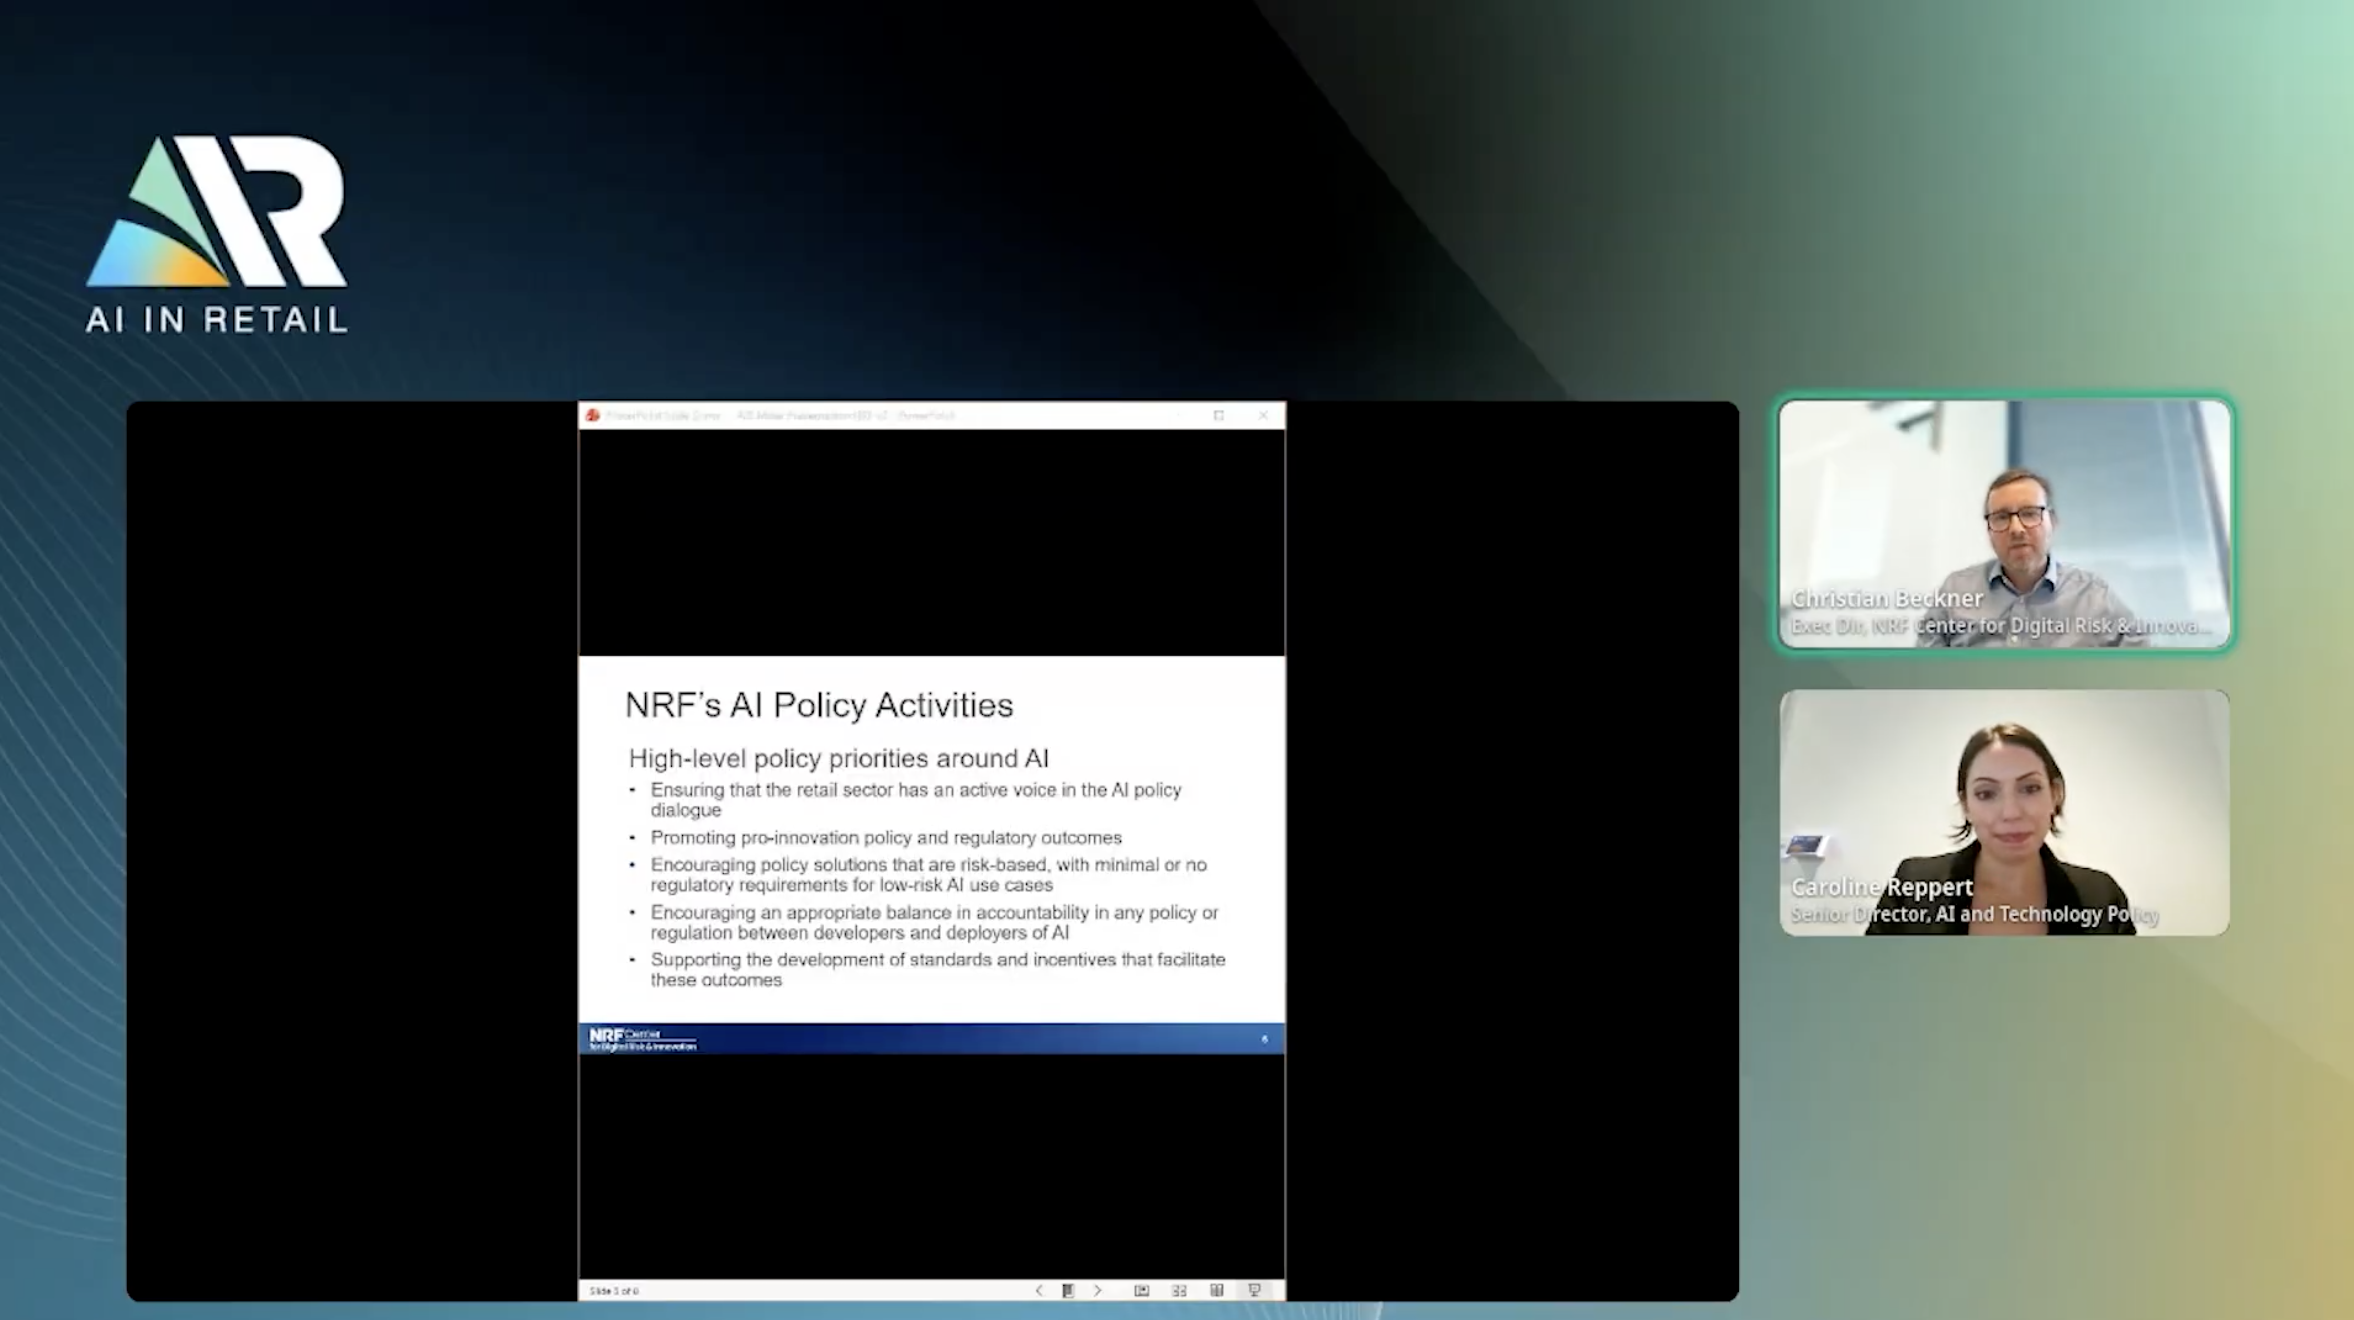Click the NRF Center logo in slide footer

point(642,1039)
